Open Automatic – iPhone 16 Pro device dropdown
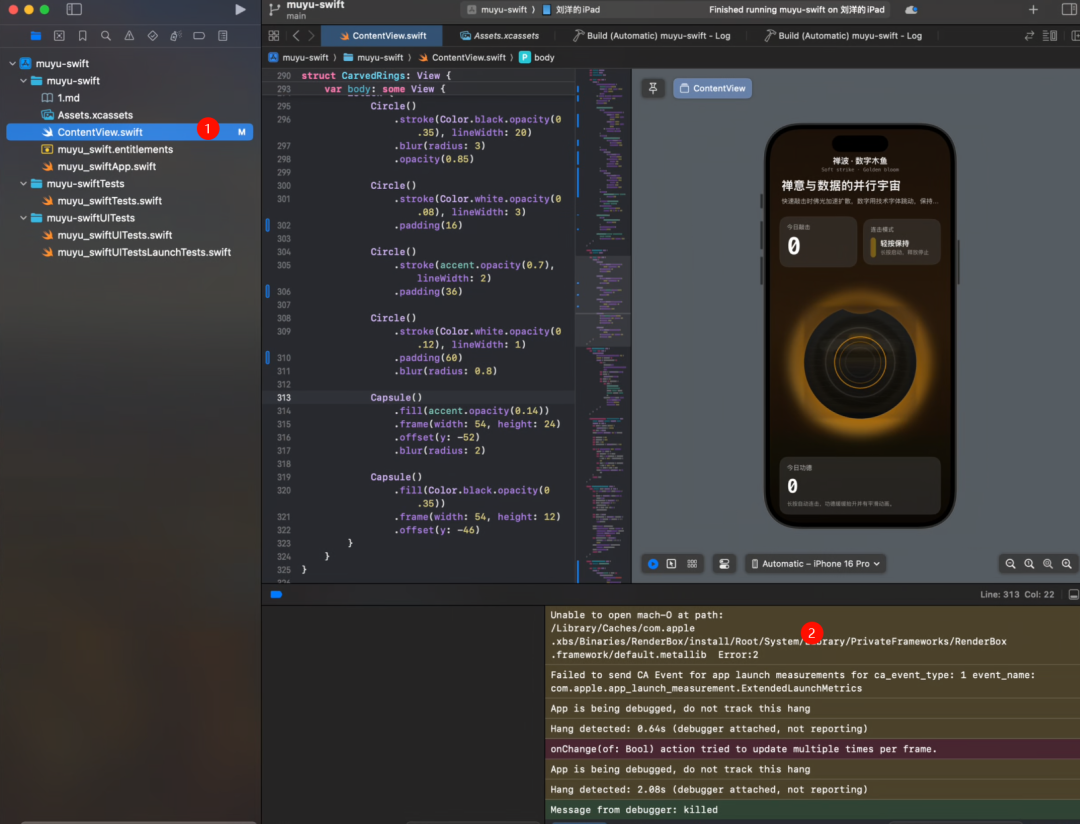Image resolution: width=1080 pixels, height=824 pixels. pos(816,564)
